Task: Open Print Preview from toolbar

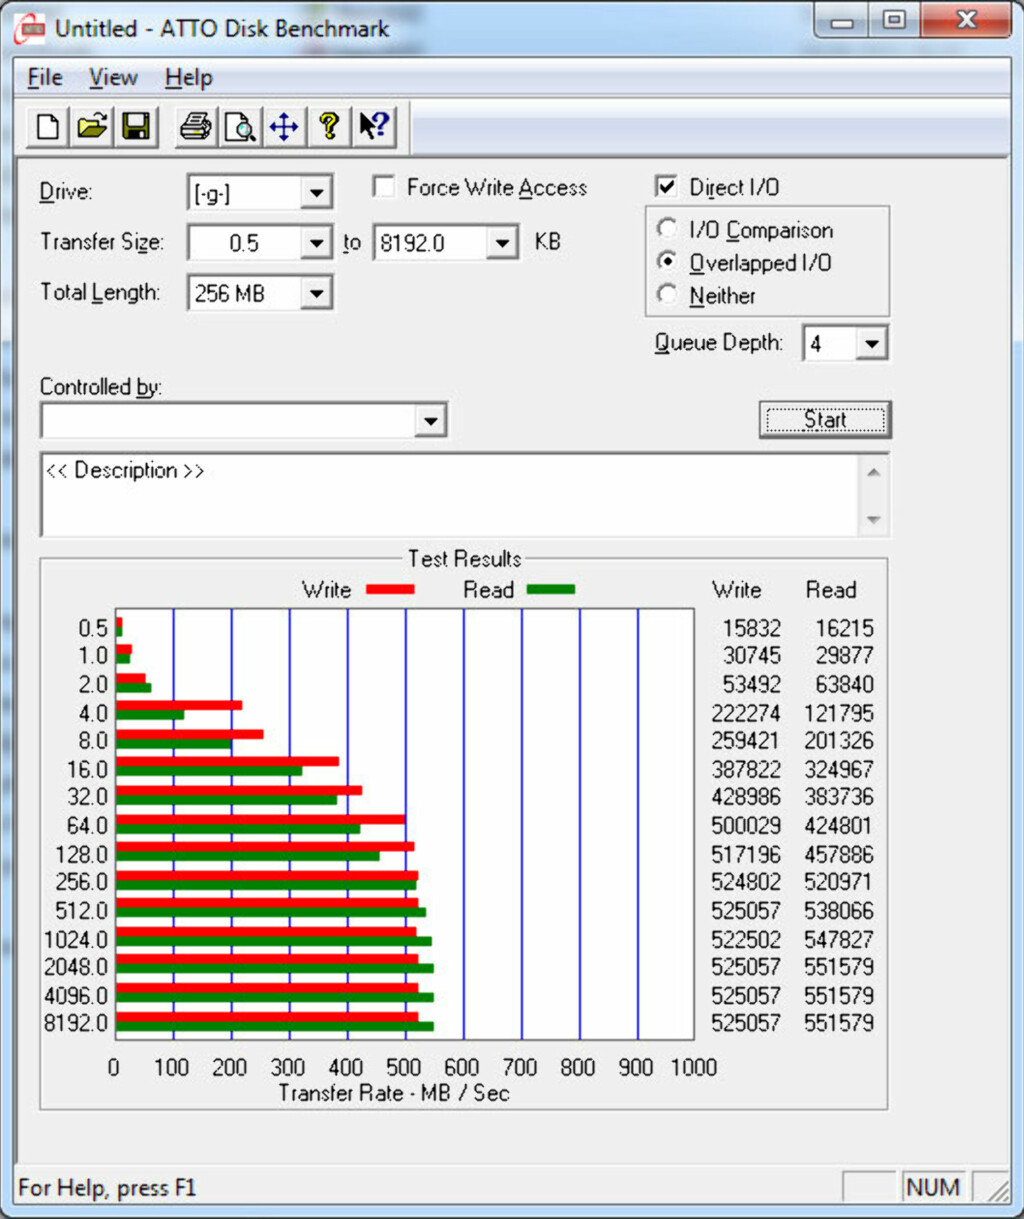Action: [240, 127]
